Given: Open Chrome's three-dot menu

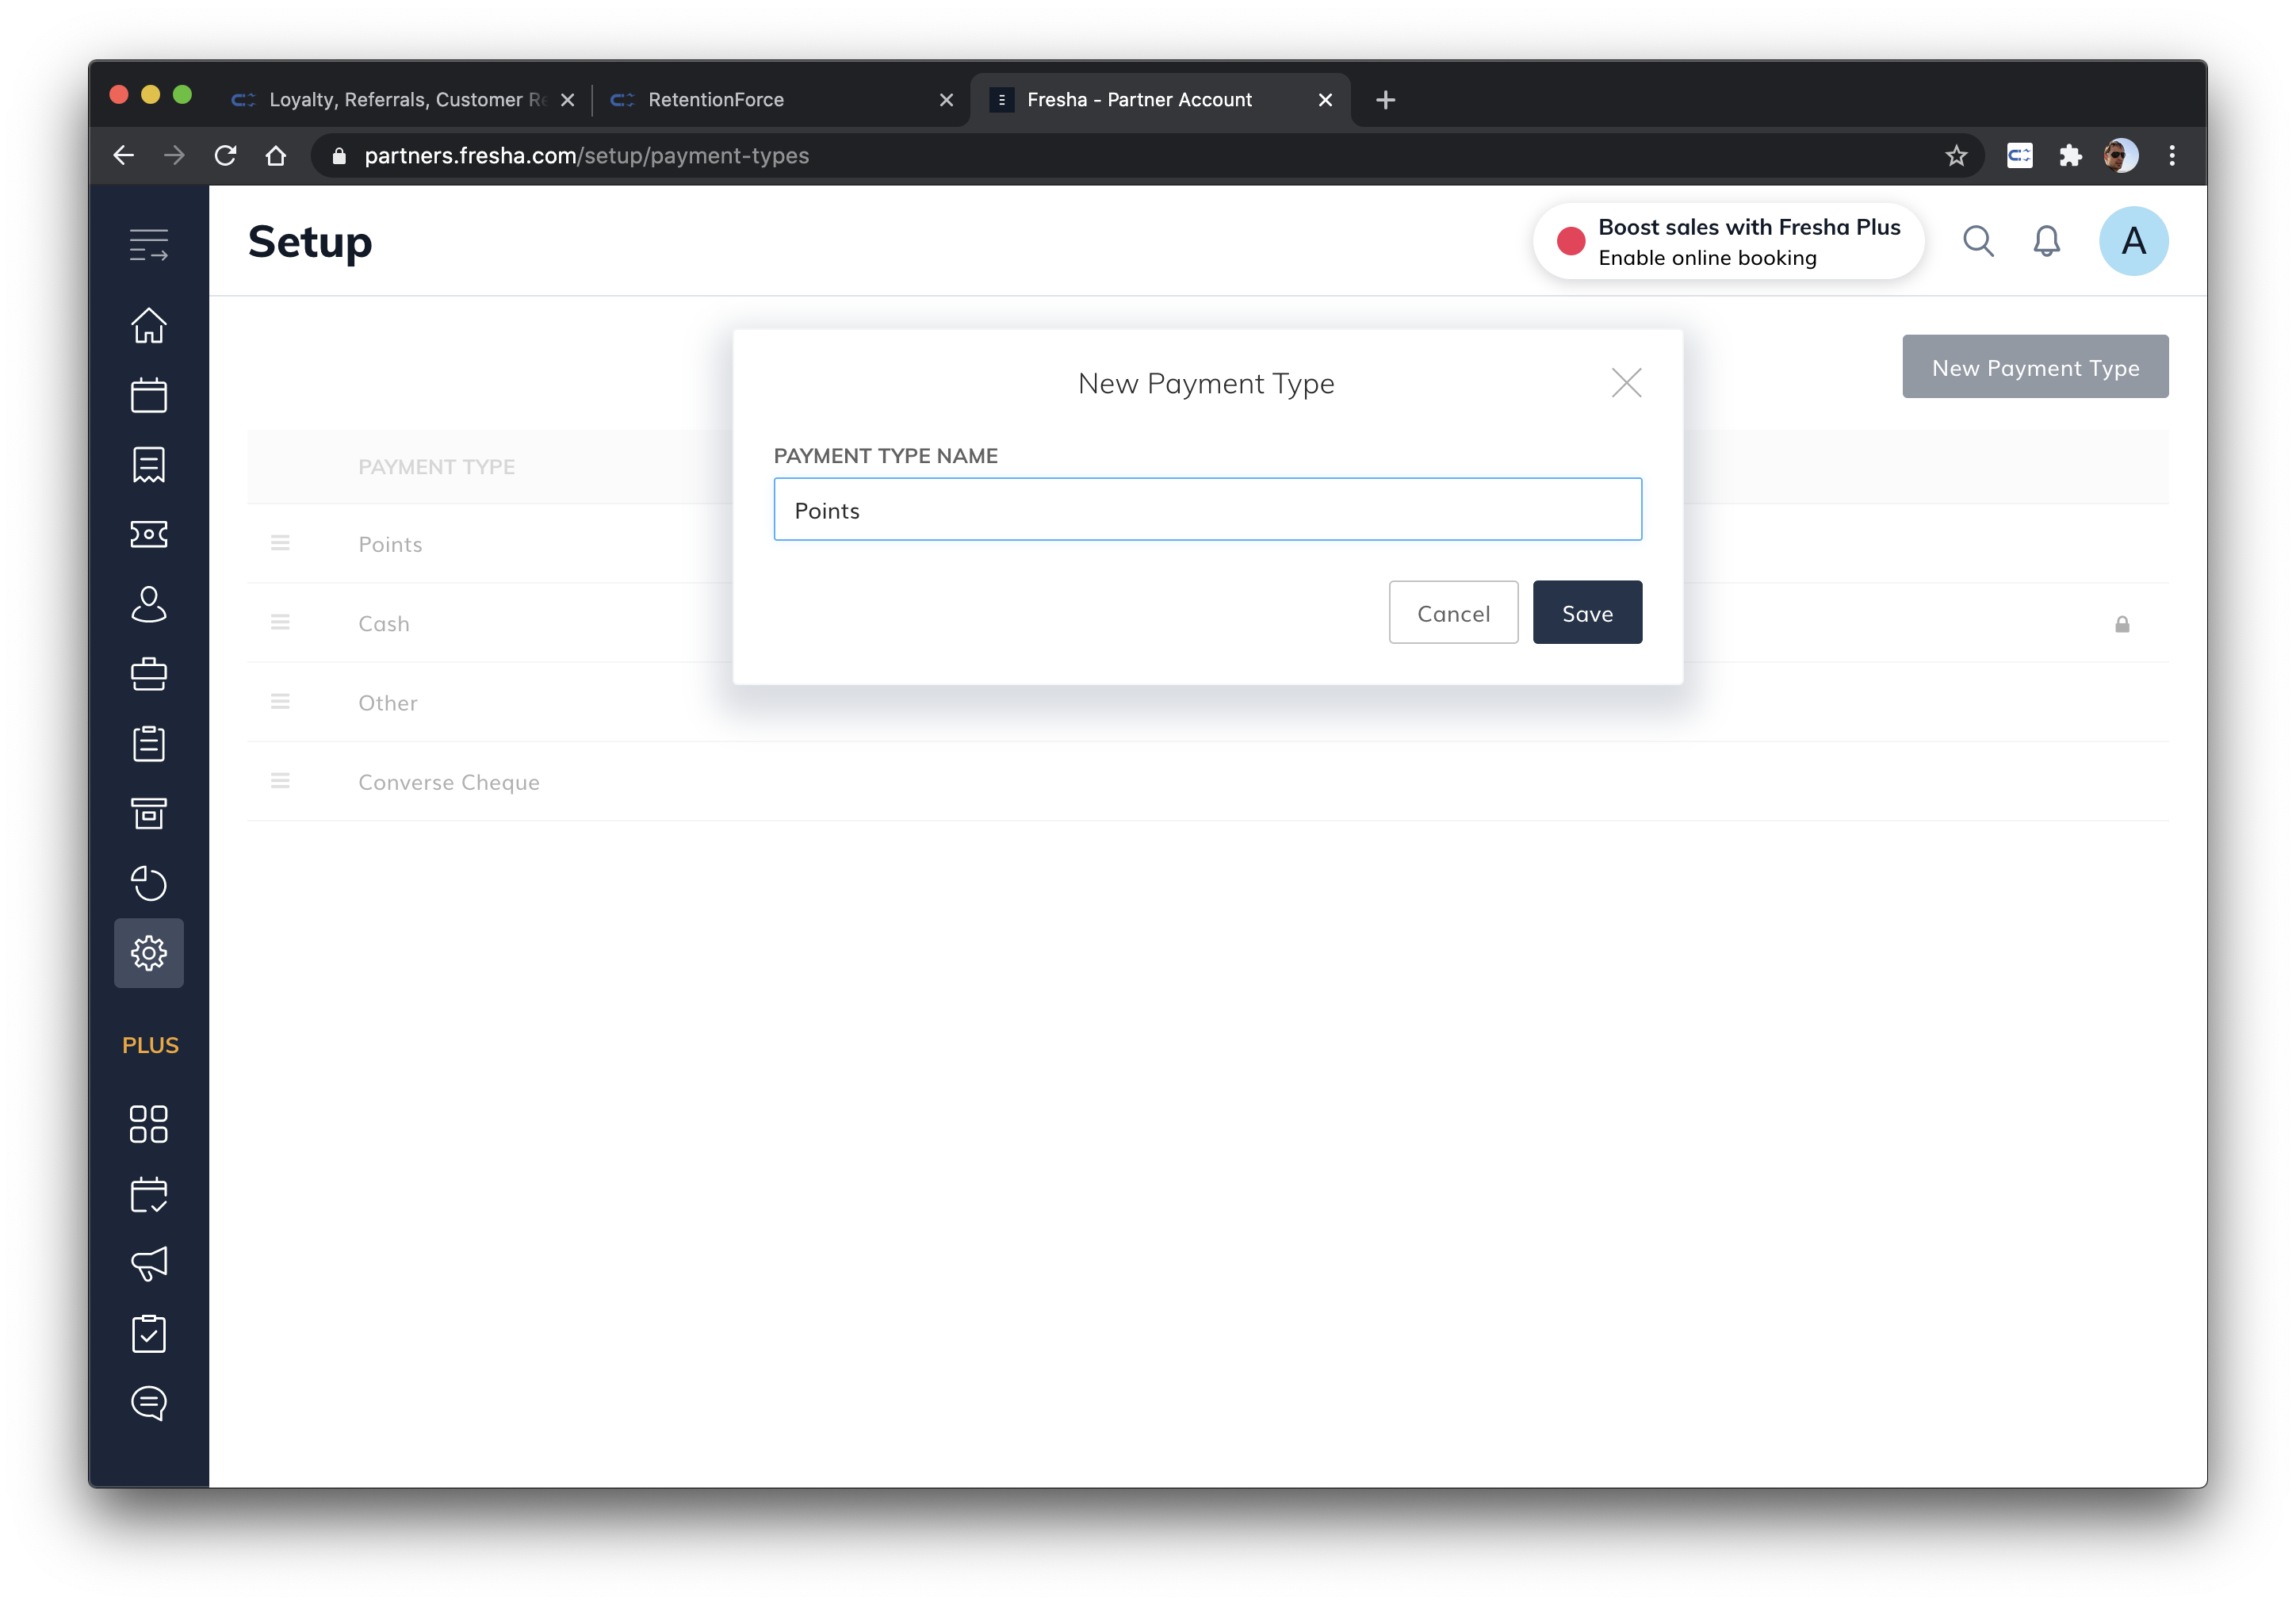Looking at the screenshot, I should click(2172, 156).
